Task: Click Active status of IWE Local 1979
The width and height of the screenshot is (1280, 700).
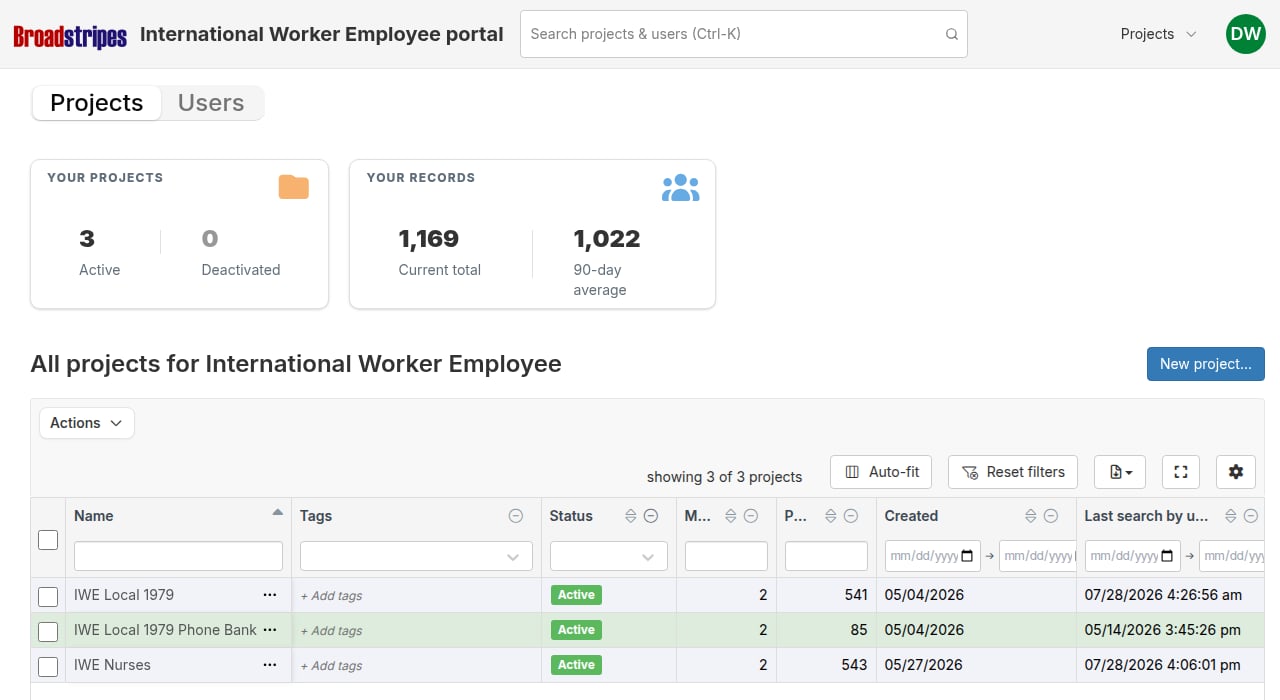Action: pos(576,595)
